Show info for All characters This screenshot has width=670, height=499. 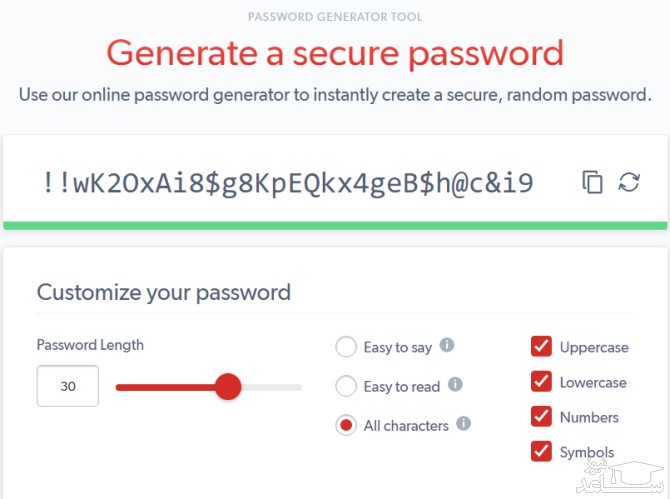[463, 423]
